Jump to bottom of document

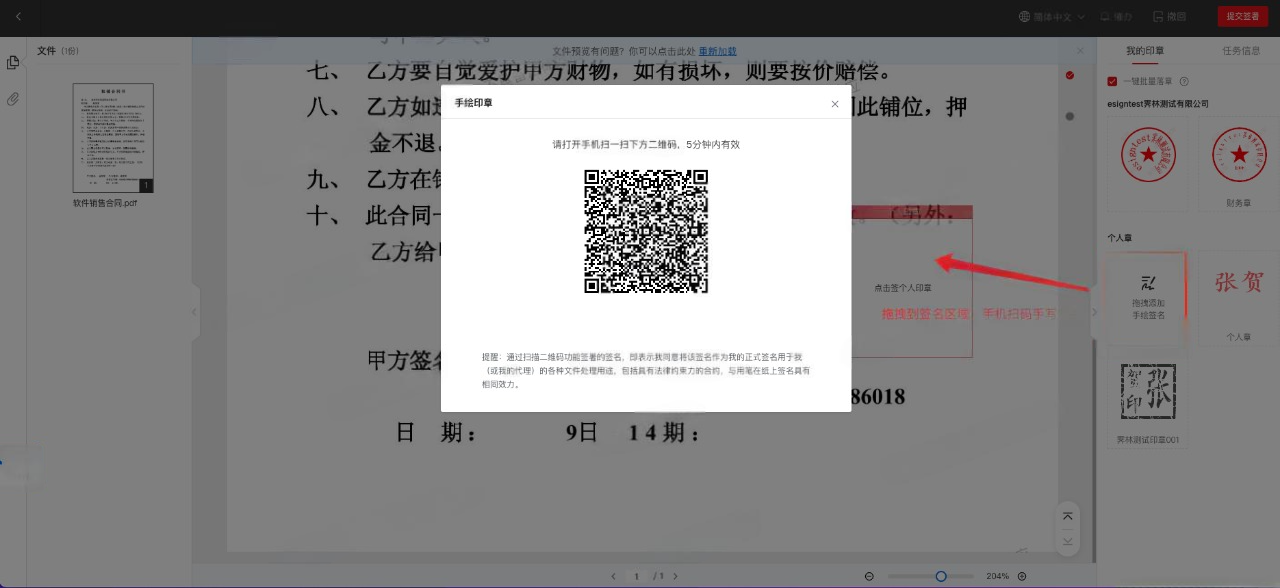click(1068, 540)
